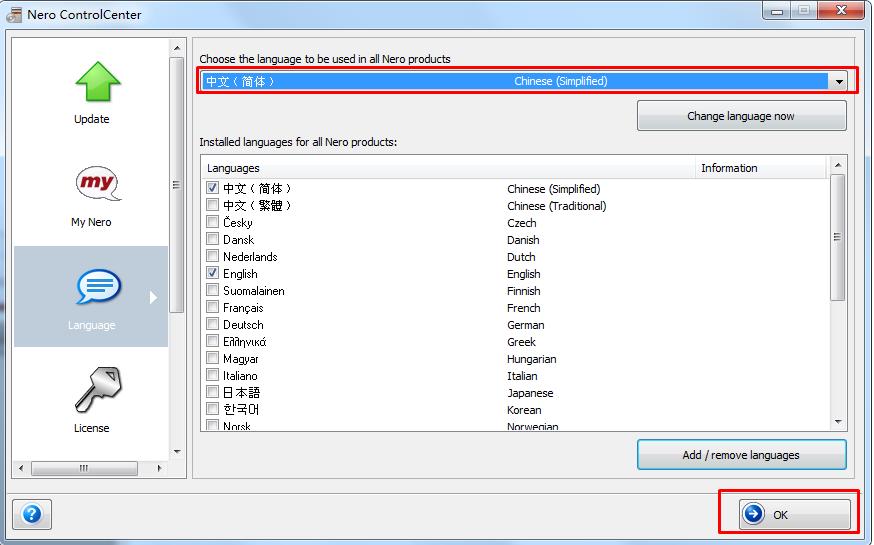The height and width of the screenshot is (545, 874).
Task: Open the My Nero speech bubble icon
Action: (98, 183)
